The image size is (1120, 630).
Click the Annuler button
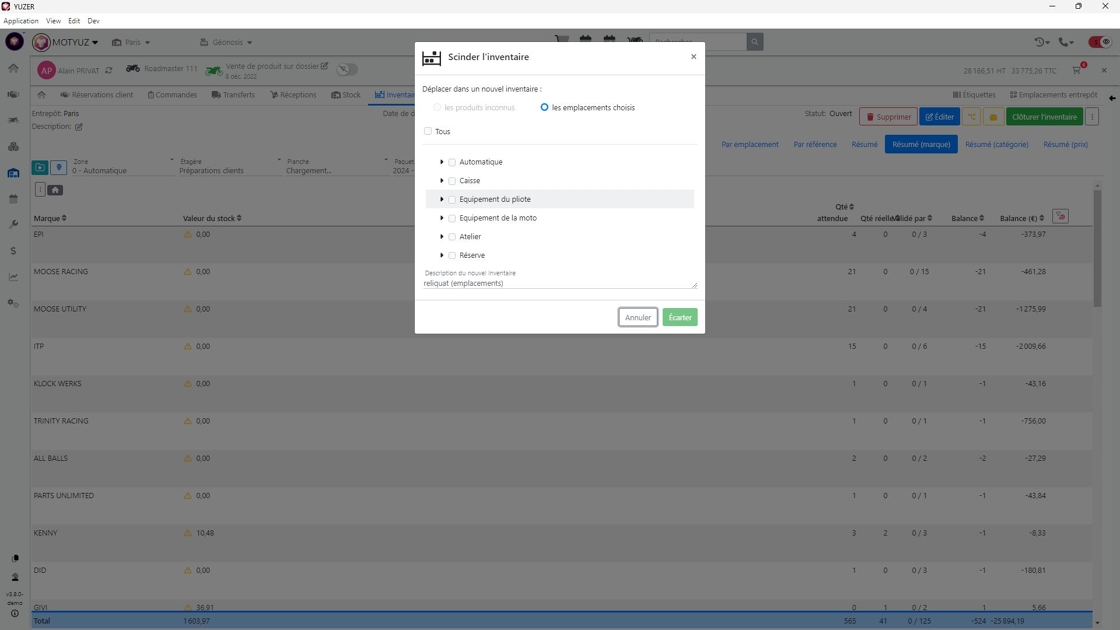pos(638,317)
